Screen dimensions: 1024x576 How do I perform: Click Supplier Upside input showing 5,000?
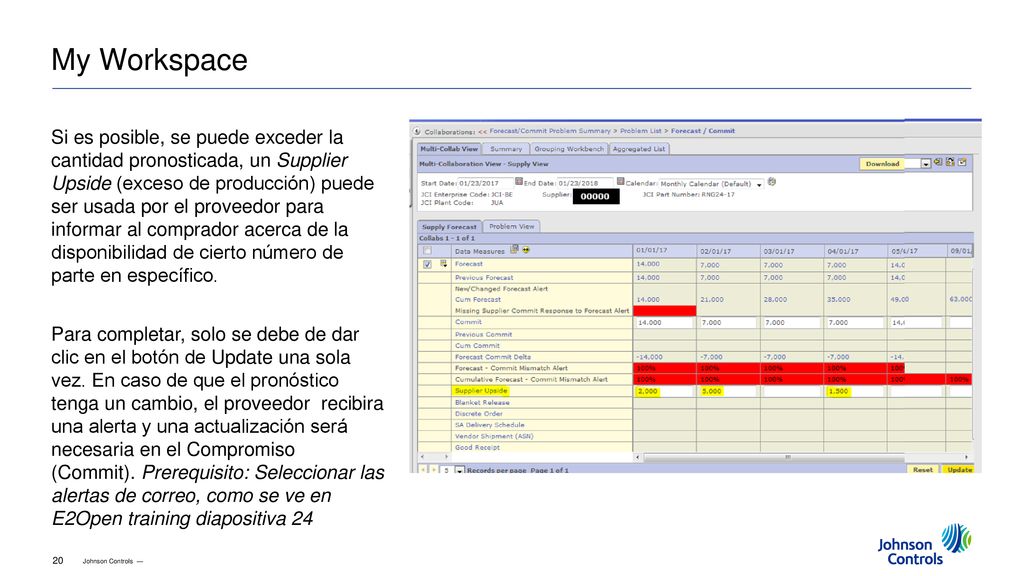click(x=728, y=391)
